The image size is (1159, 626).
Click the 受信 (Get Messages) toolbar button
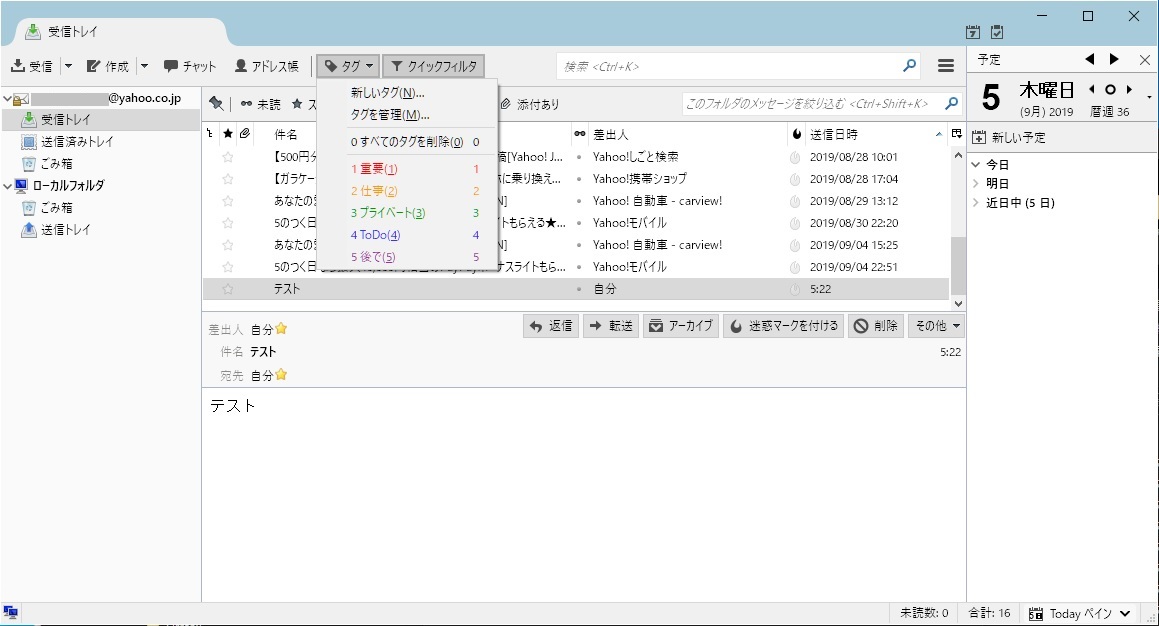(32, 67)
